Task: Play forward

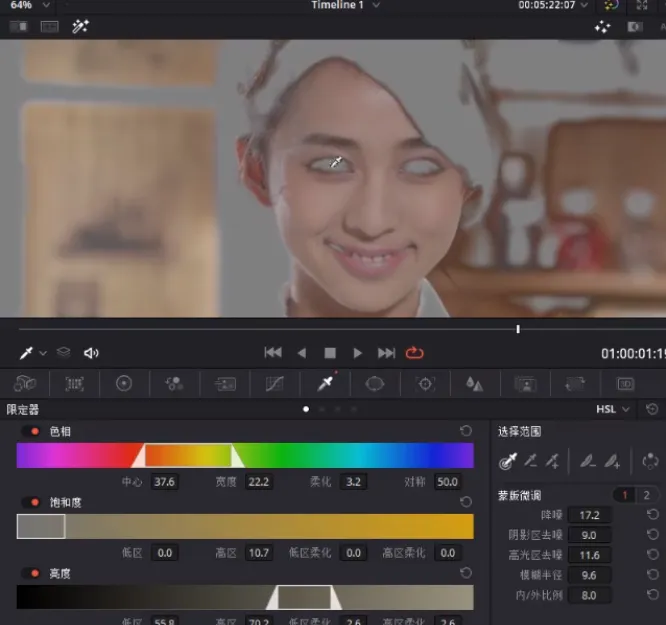Action: tap(358, 353)
